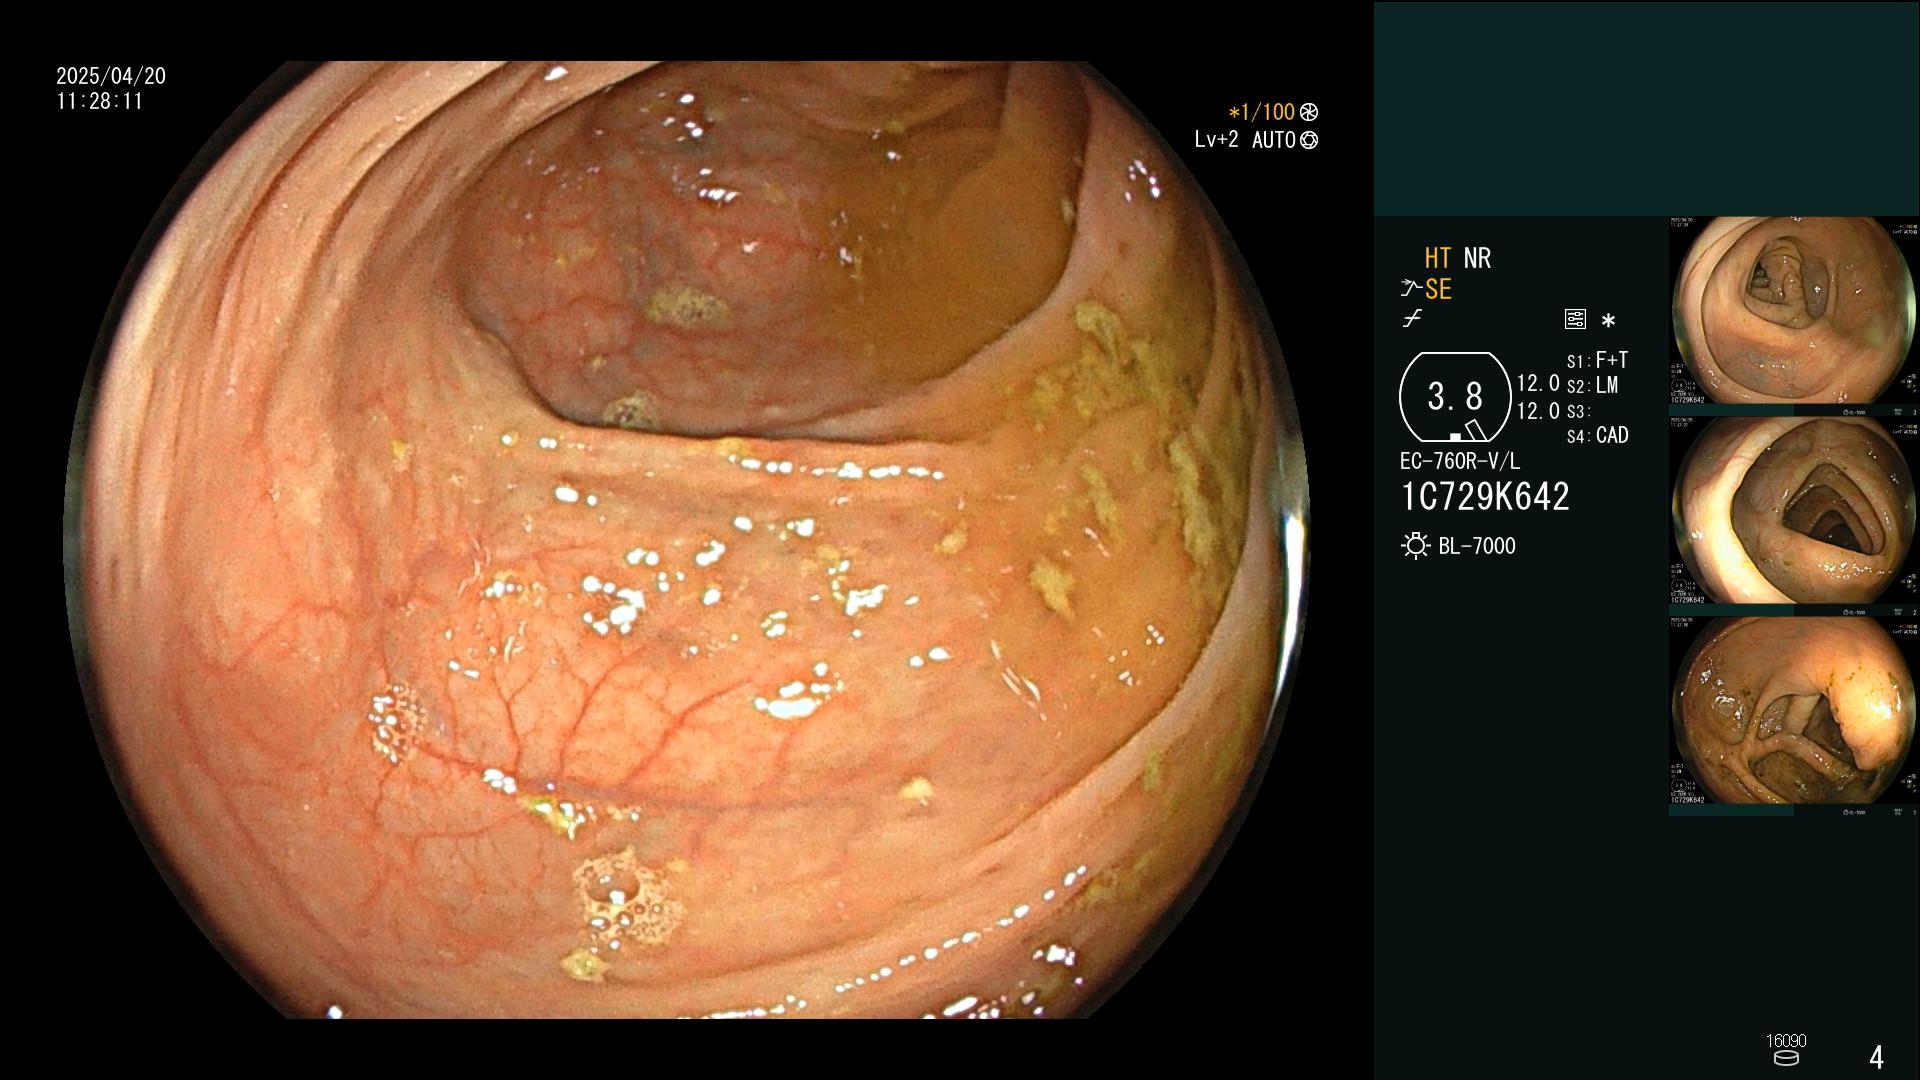Viewport: 1920px width, 1080px height.
Task: Click the serial number 1C729K642
Action: click(x=1485, y=496)
